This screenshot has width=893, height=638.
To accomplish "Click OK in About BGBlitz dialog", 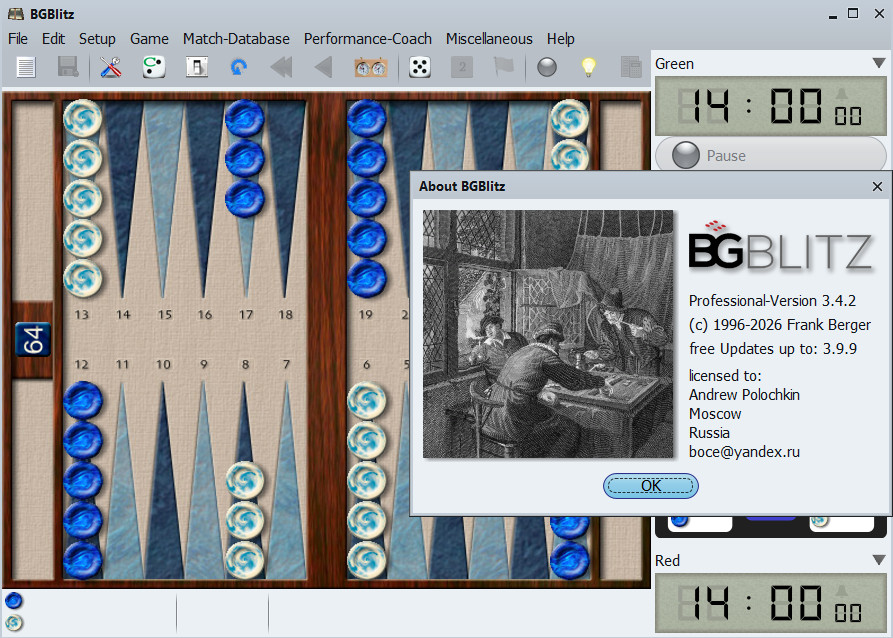I will [x=650, y=486].
